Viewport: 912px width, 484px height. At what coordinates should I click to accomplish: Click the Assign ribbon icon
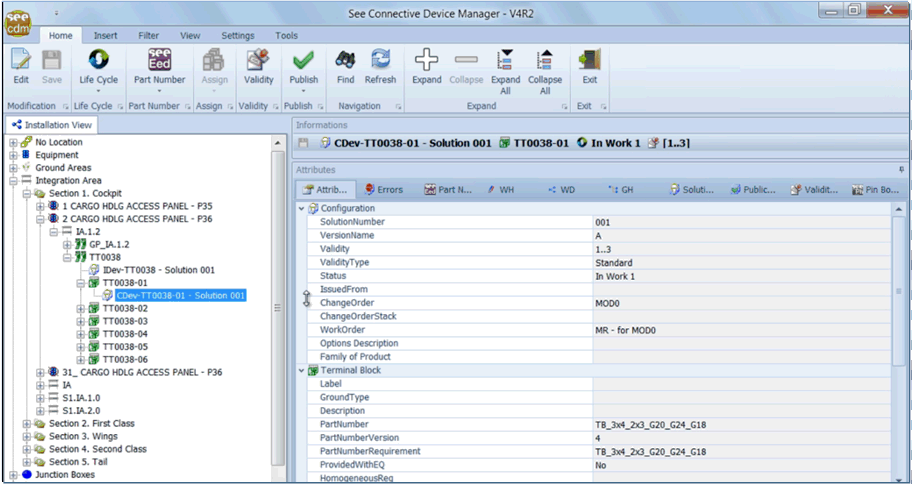click(214, 60)
